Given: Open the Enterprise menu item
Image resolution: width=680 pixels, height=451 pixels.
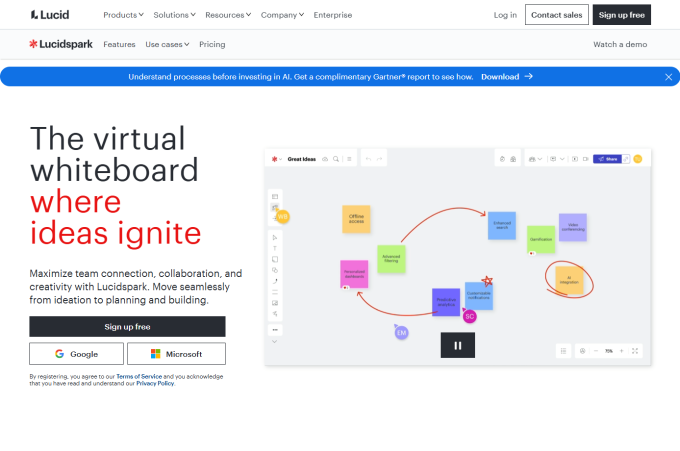Looking at the screenshot, I should [x=333, y=15].
